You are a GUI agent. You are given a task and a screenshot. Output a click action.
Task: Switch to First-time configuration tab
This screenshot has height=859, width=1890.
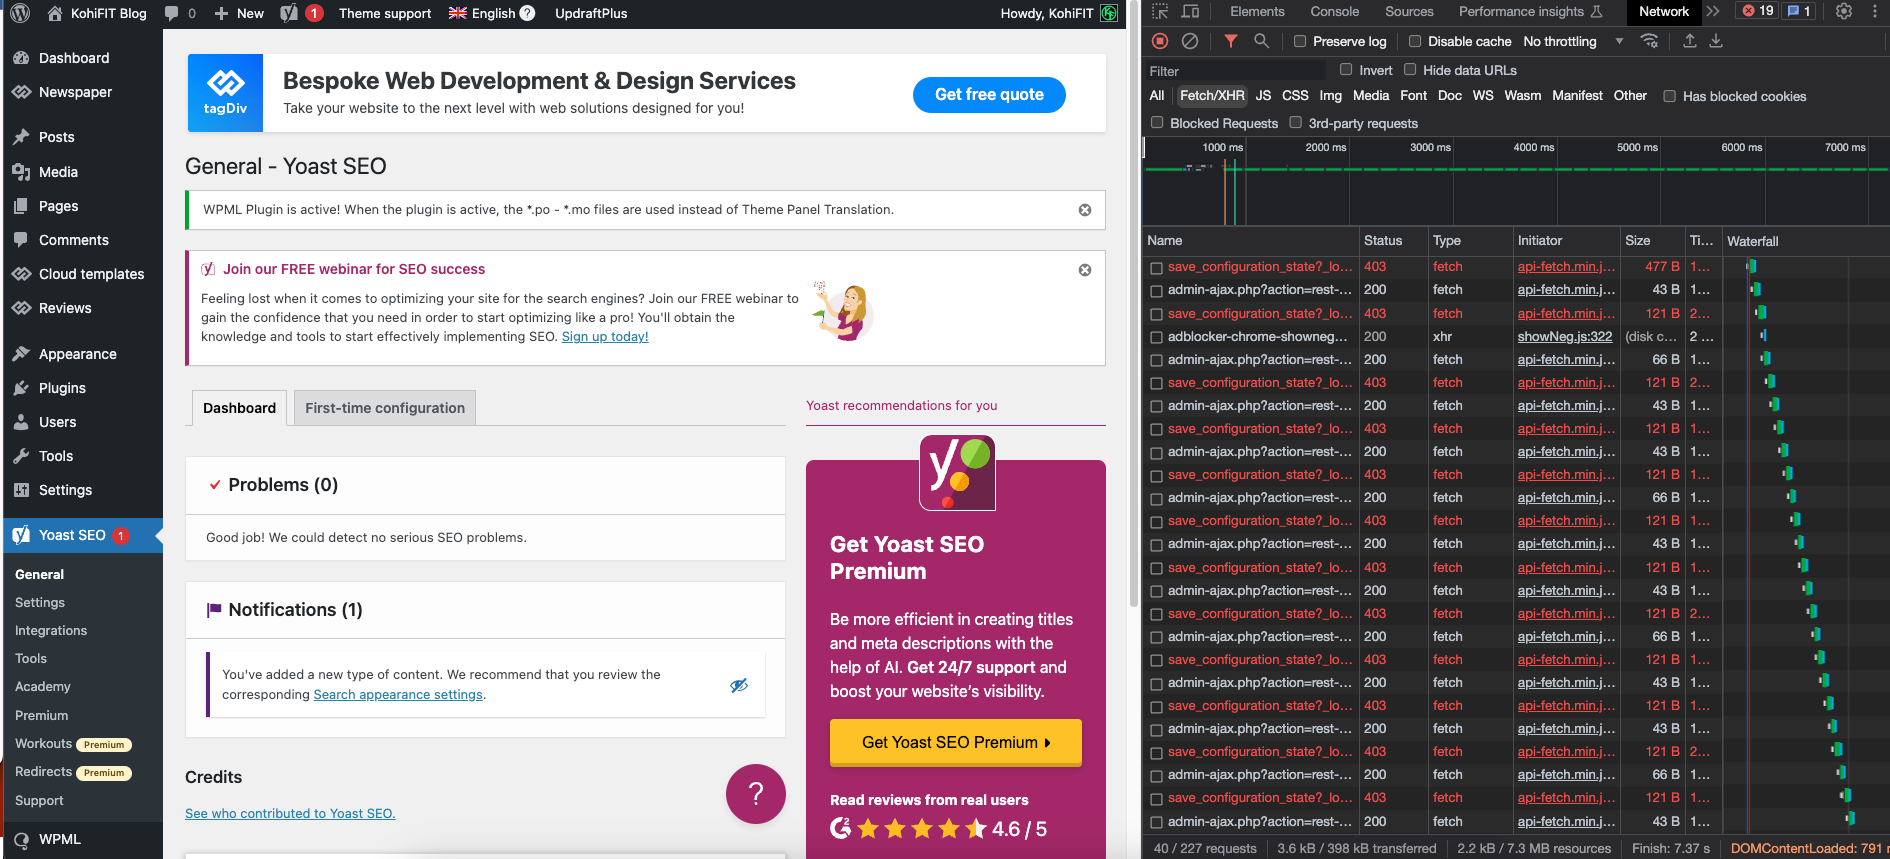coord(385,408)
